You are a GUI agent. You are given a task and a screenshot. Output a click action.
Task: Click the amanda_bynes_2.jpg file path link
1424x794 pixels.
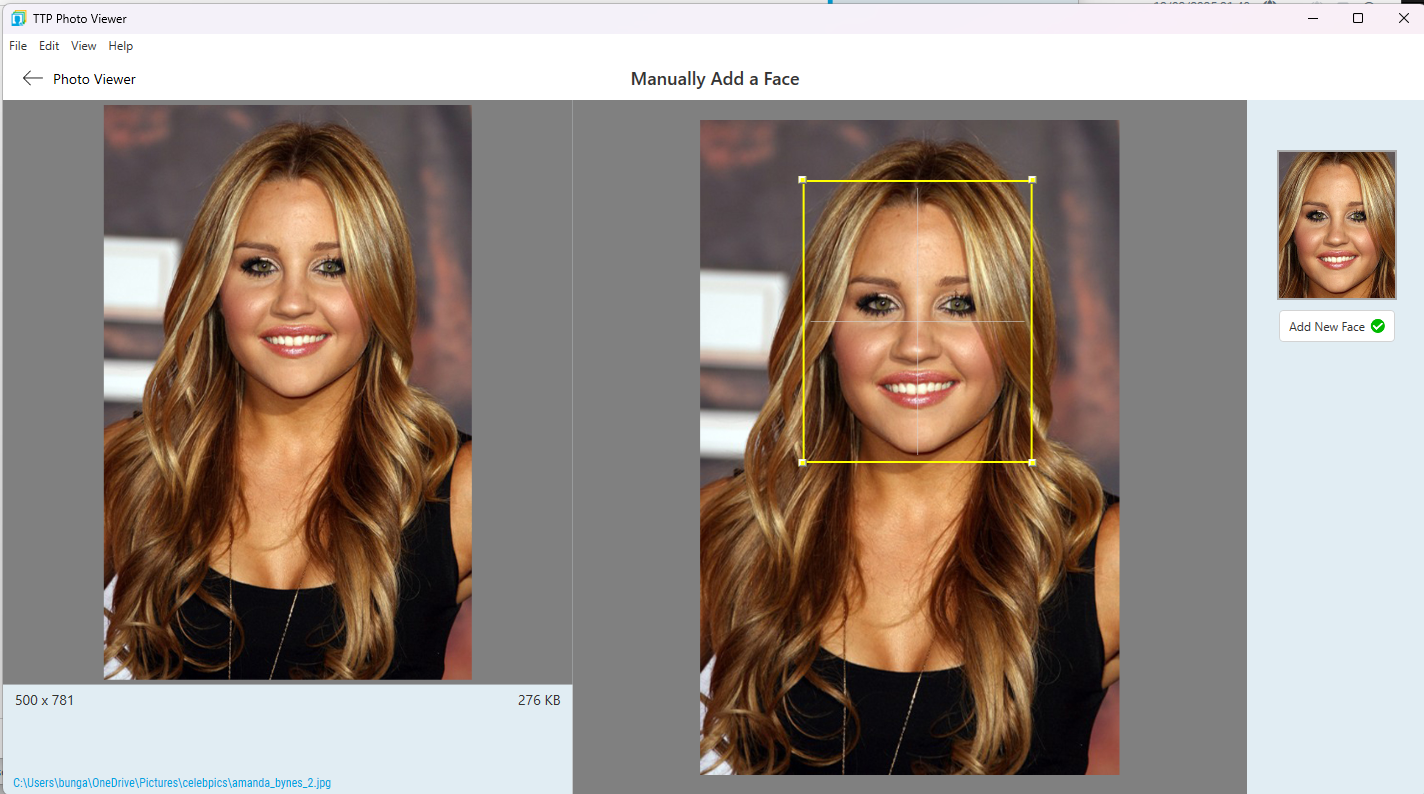point(173,783)
